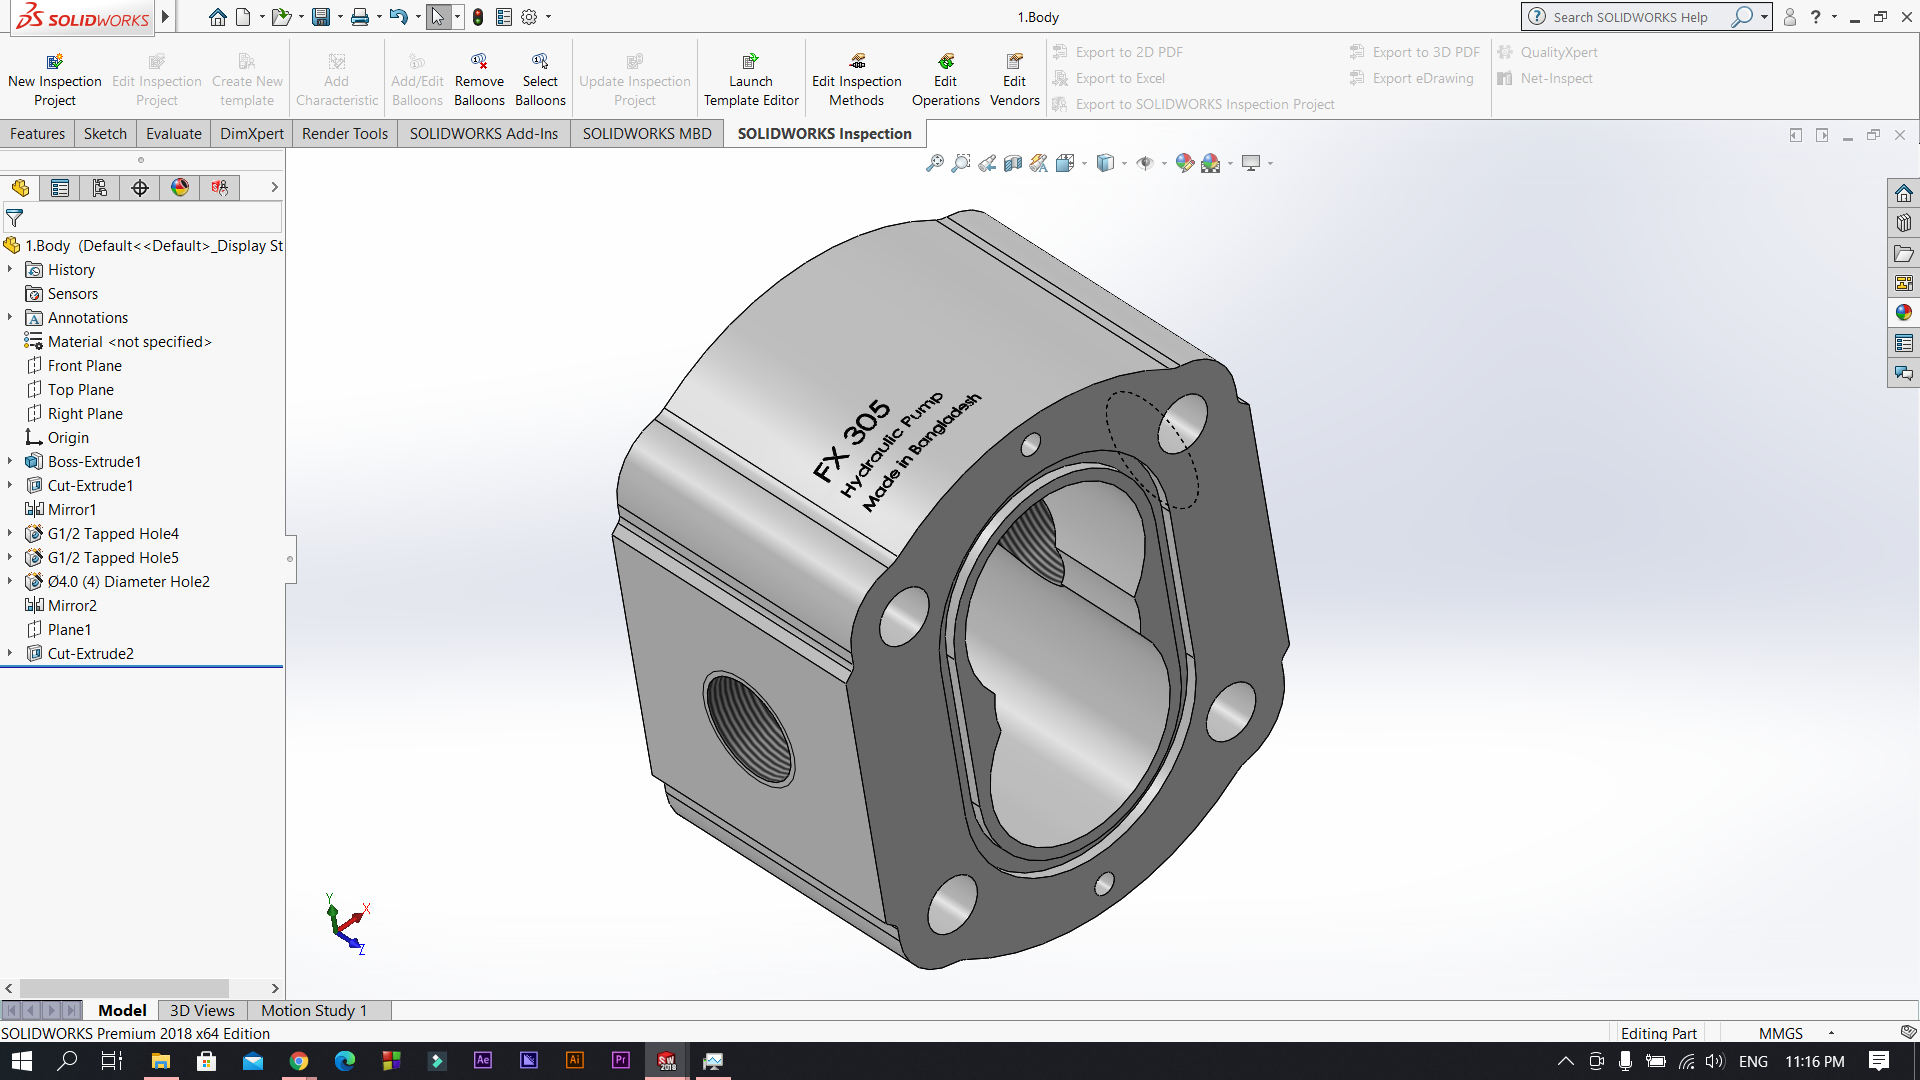The image size is (1920, 1080).
Task: Open the Motion Study 1 tab
Action: tap(314, 1010)
